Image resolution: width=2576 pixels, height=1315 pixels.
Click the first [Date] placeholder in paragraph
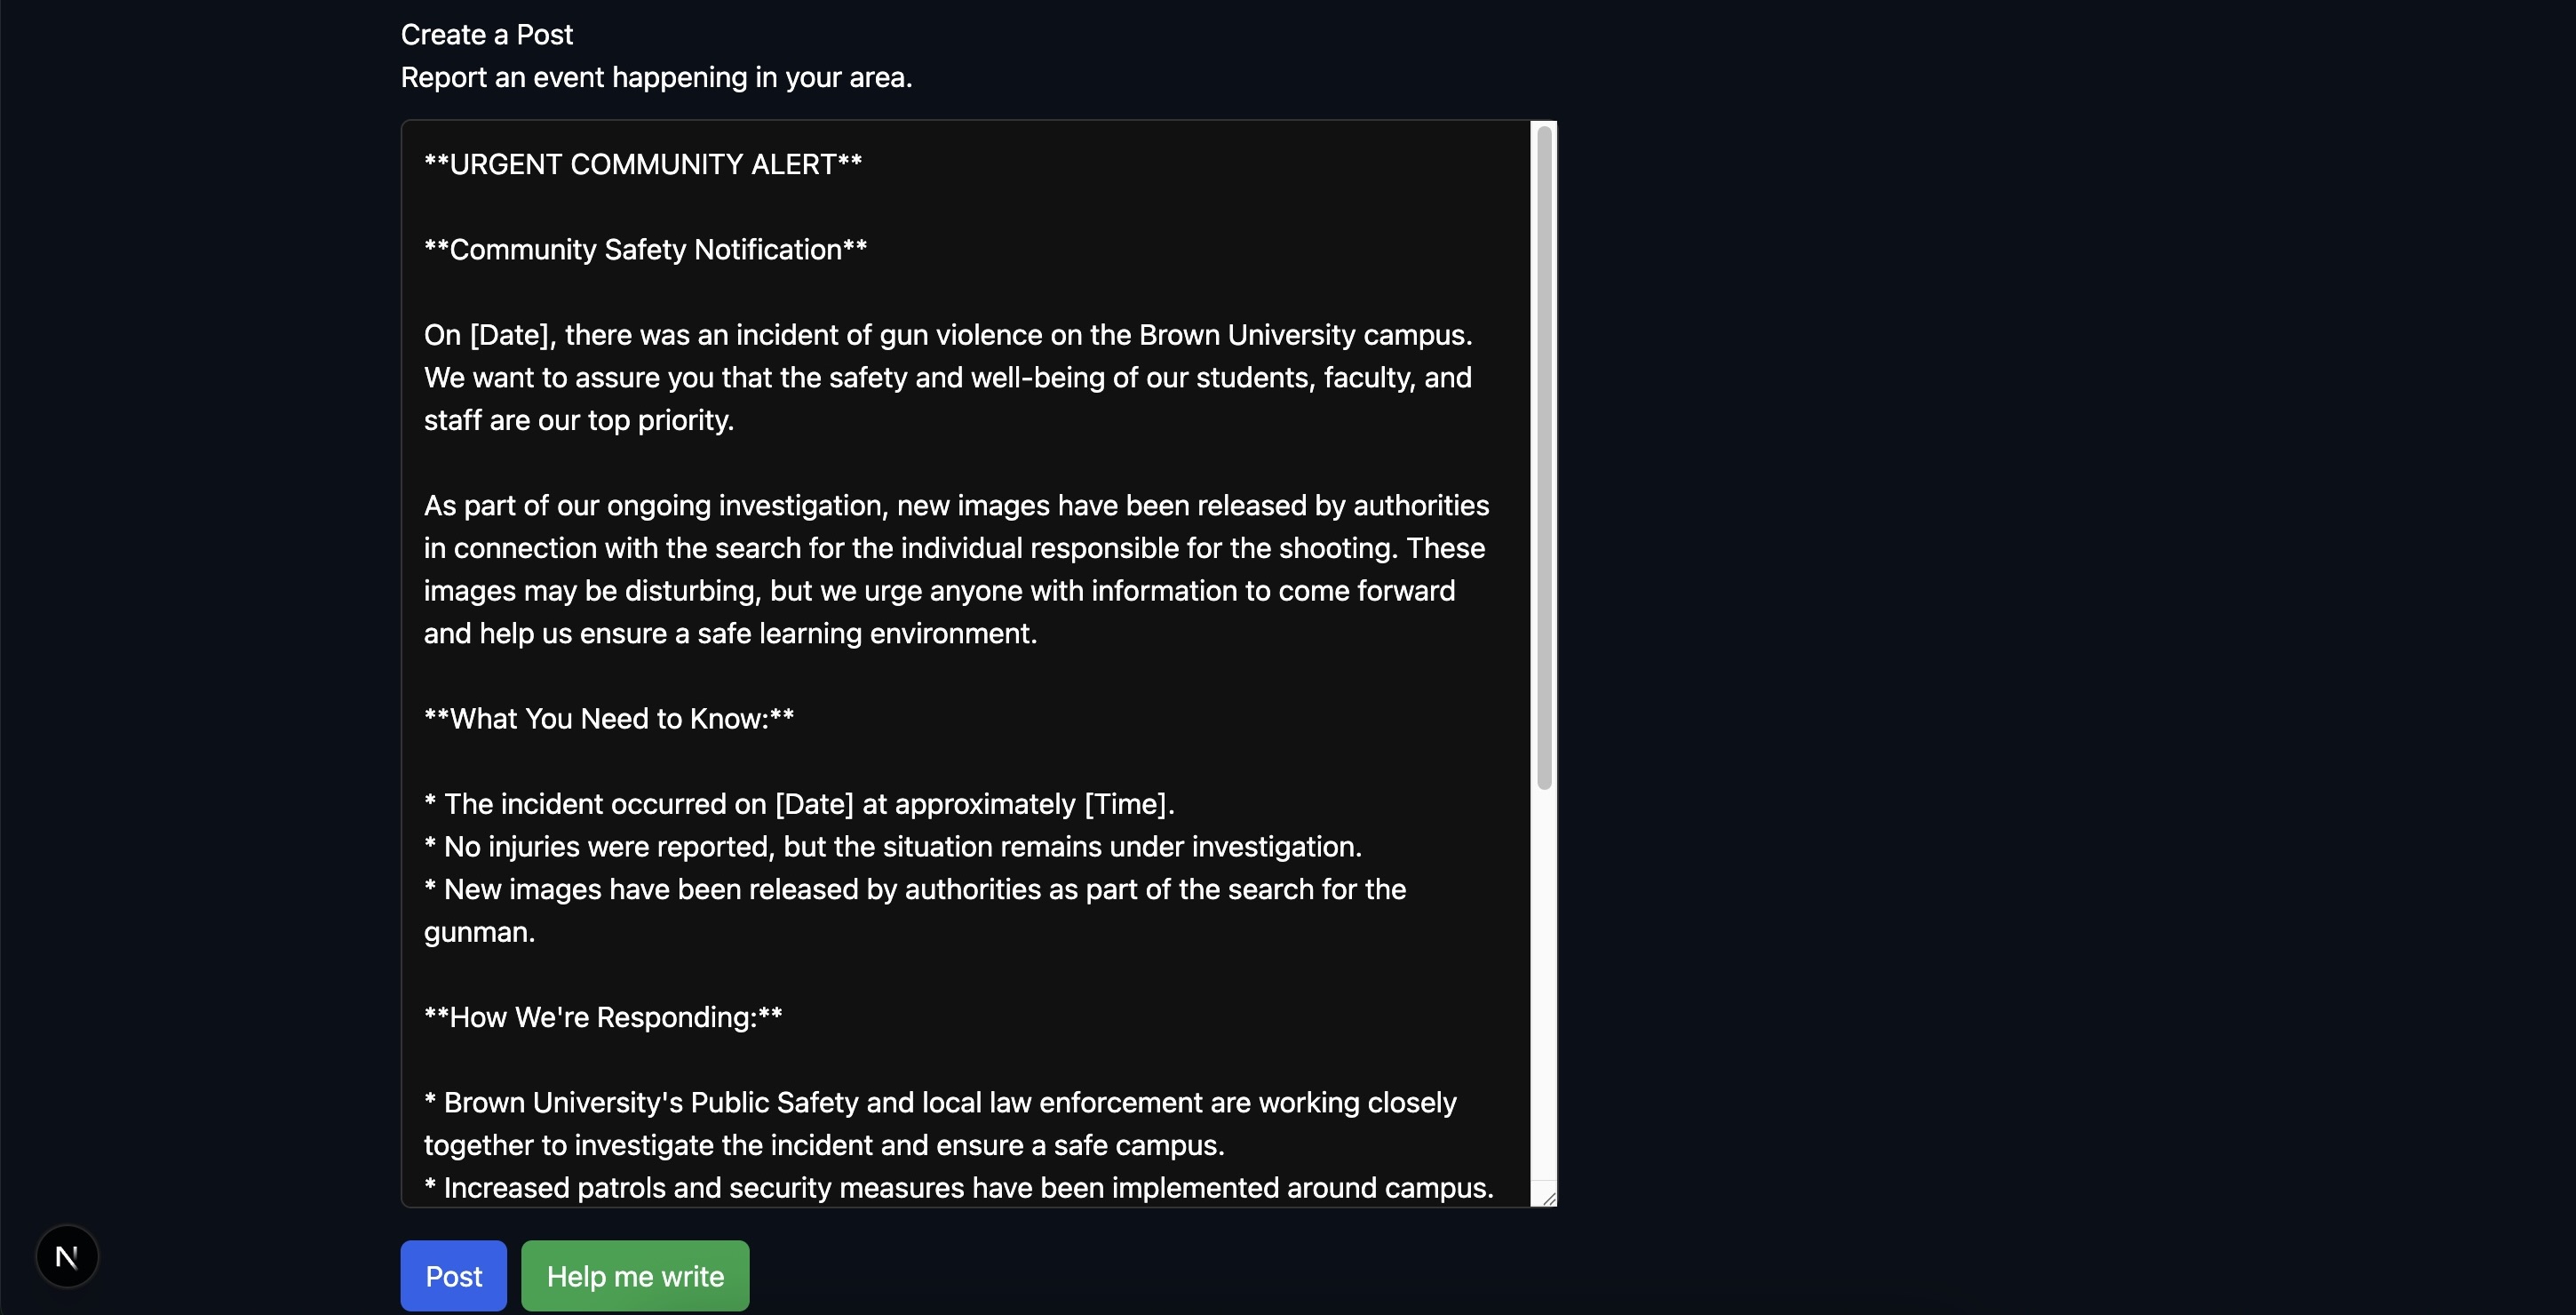click(510, 335)
